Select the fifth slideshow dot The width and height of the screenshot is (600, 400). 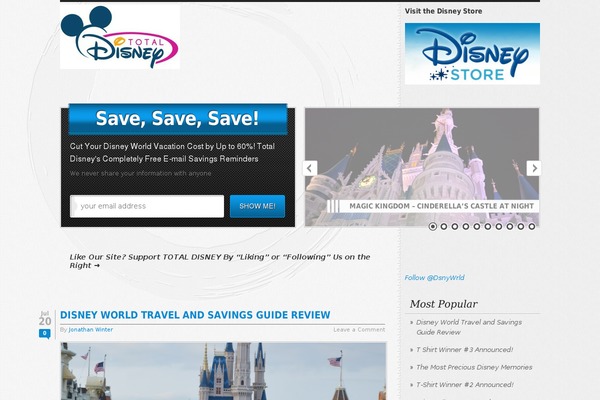[476, 227]
